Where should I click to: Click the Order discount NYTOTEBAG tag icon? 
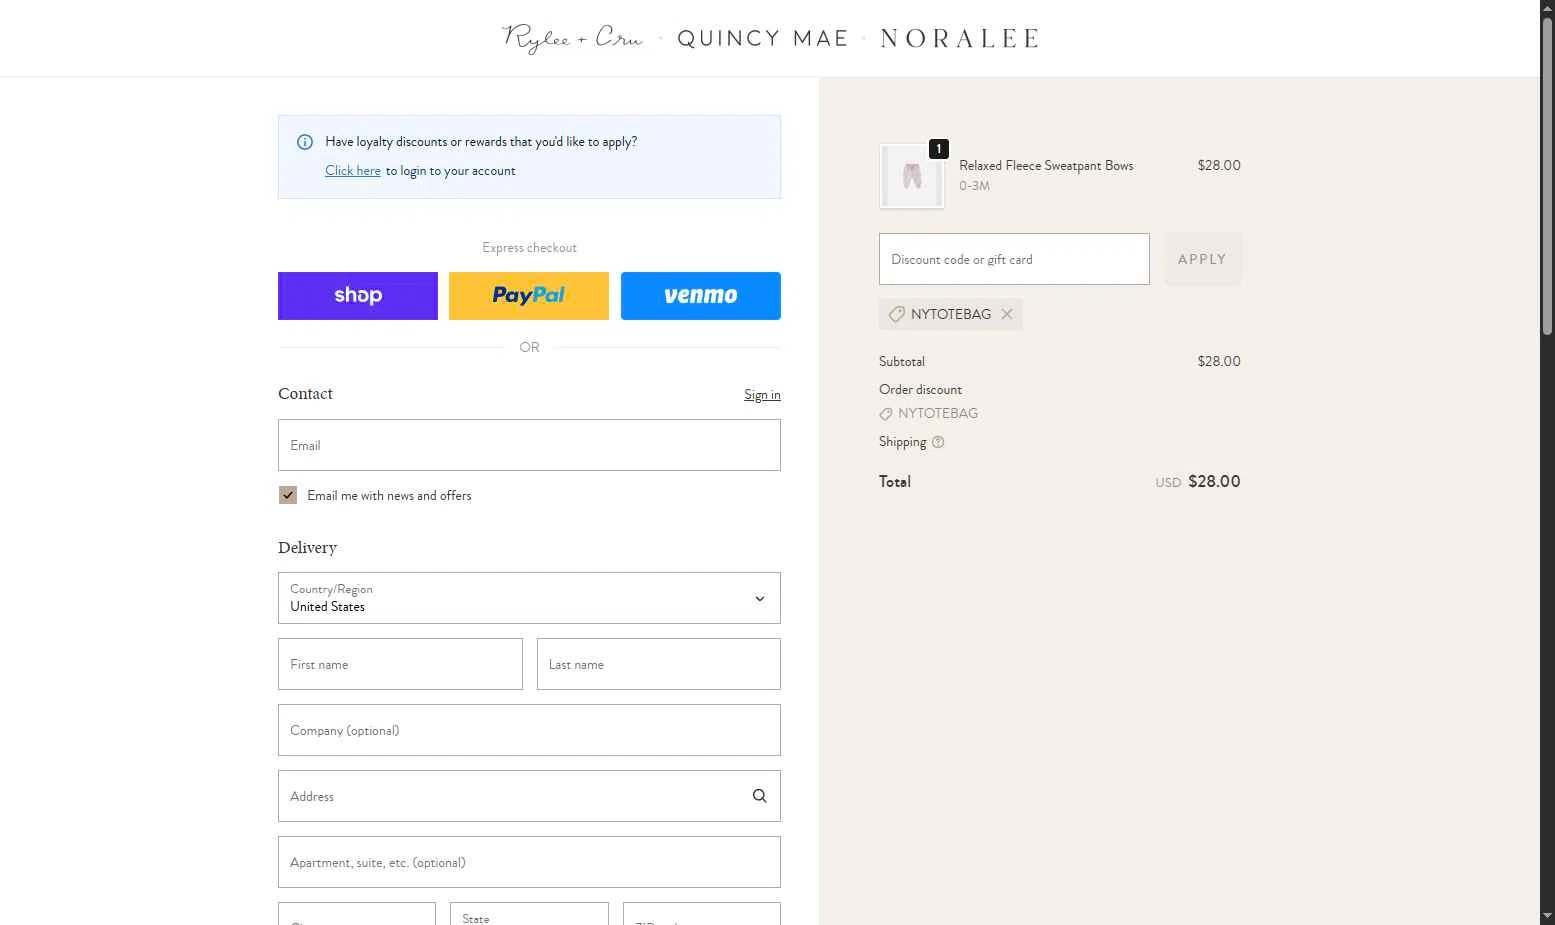[x=886, y=414]
